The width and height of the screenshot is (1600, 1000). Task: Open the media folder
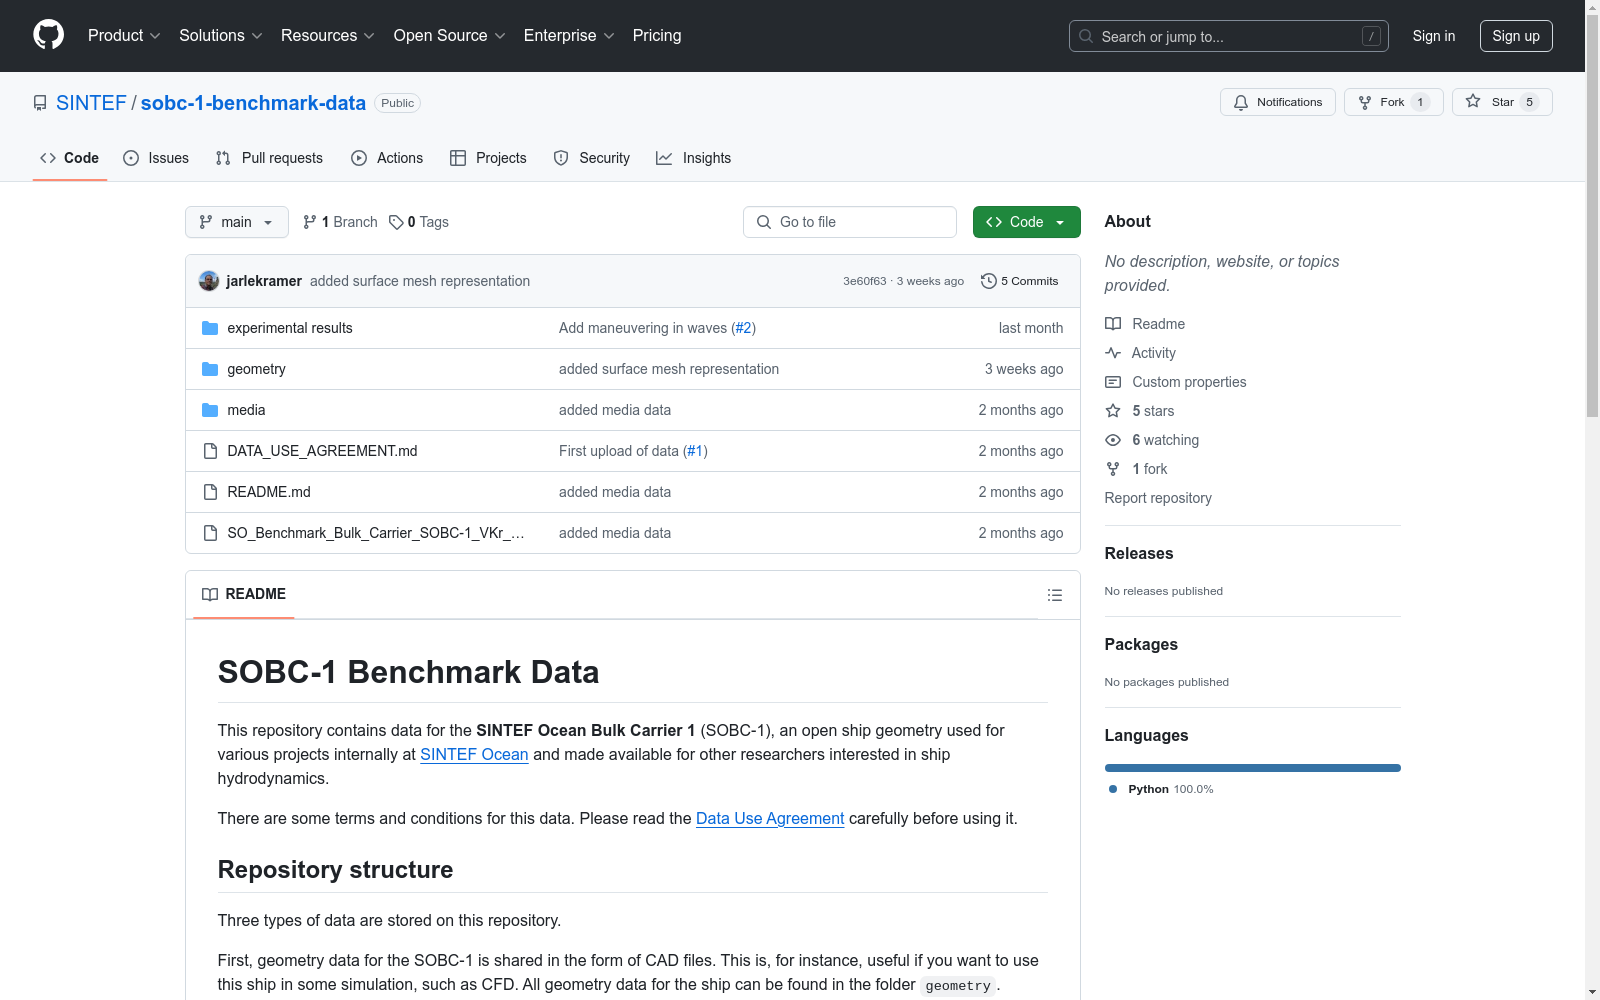tap(246, 410)
